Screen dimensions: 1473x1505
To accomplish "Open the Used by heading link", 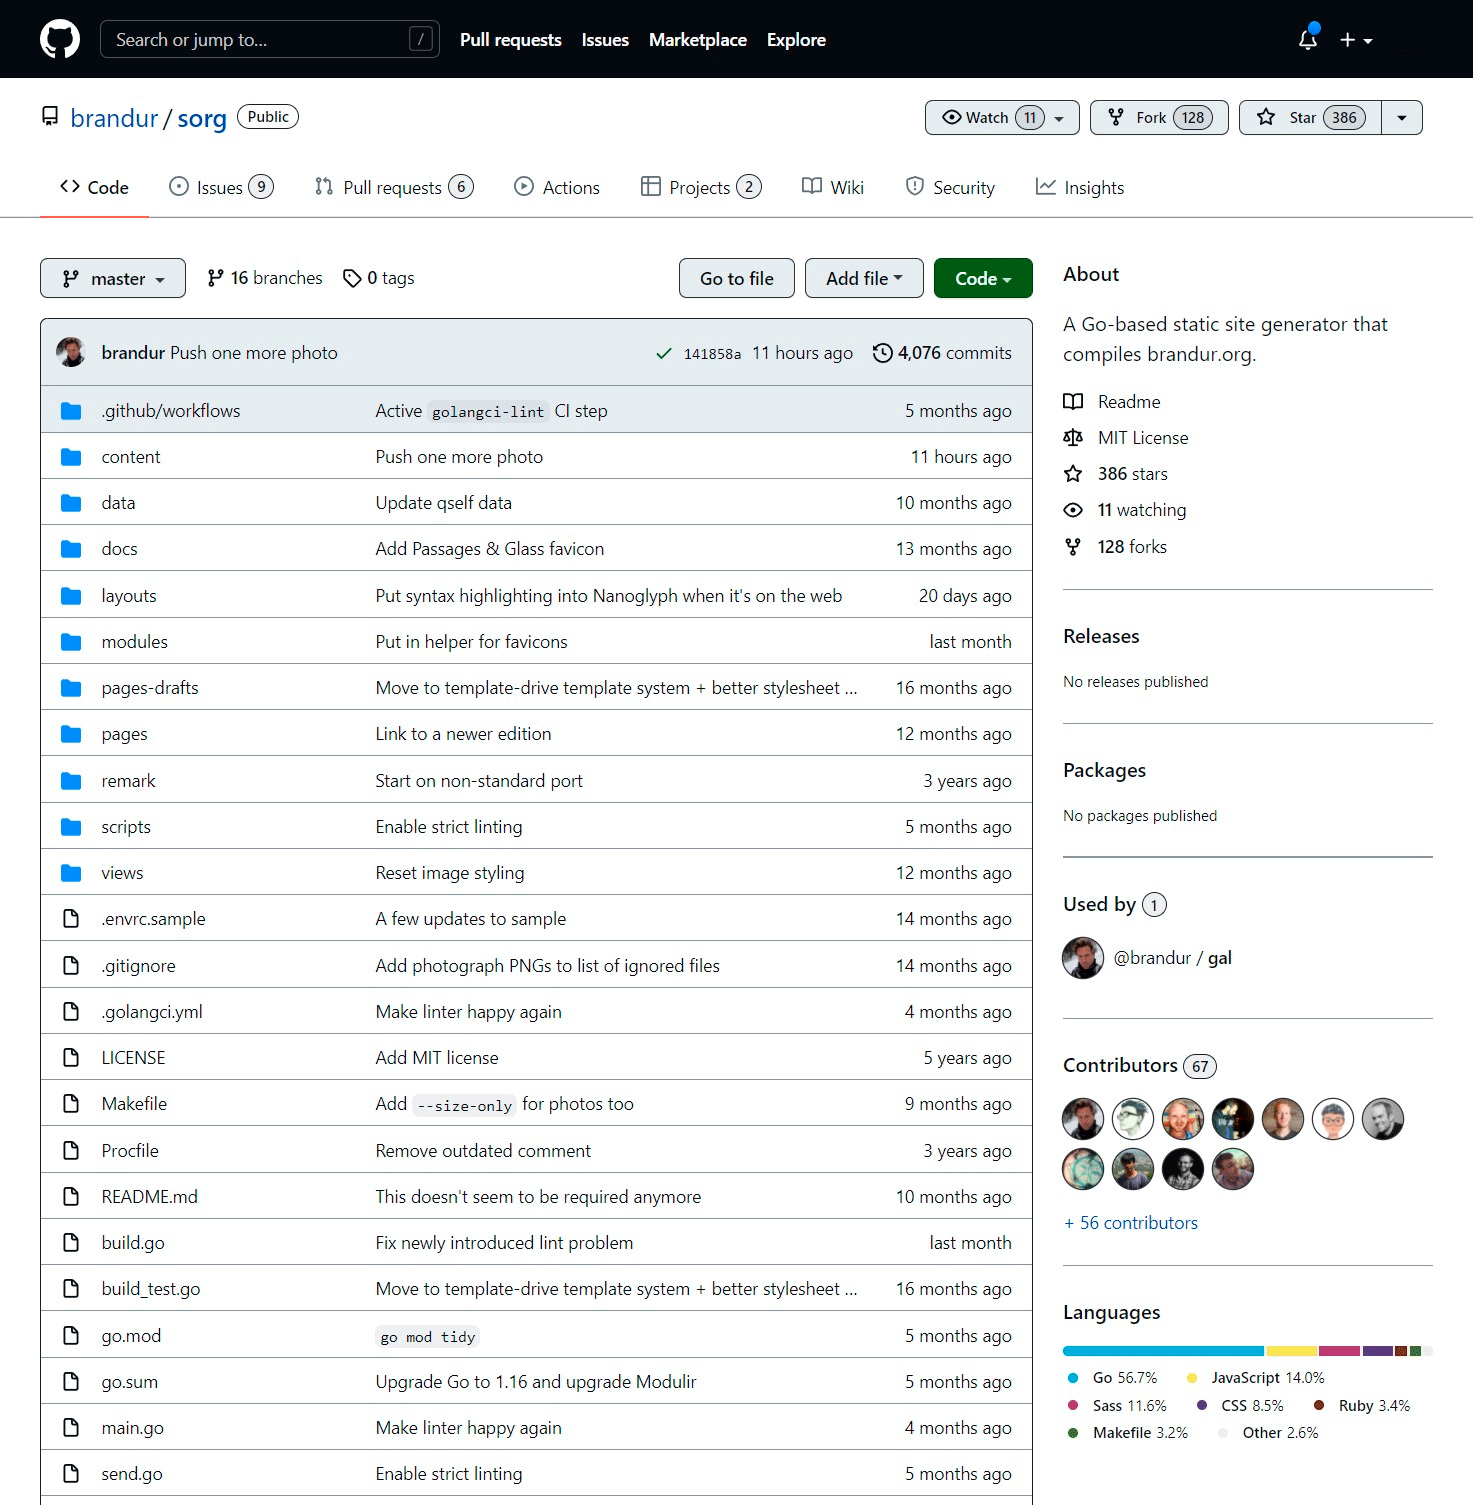I will 1115,904.
